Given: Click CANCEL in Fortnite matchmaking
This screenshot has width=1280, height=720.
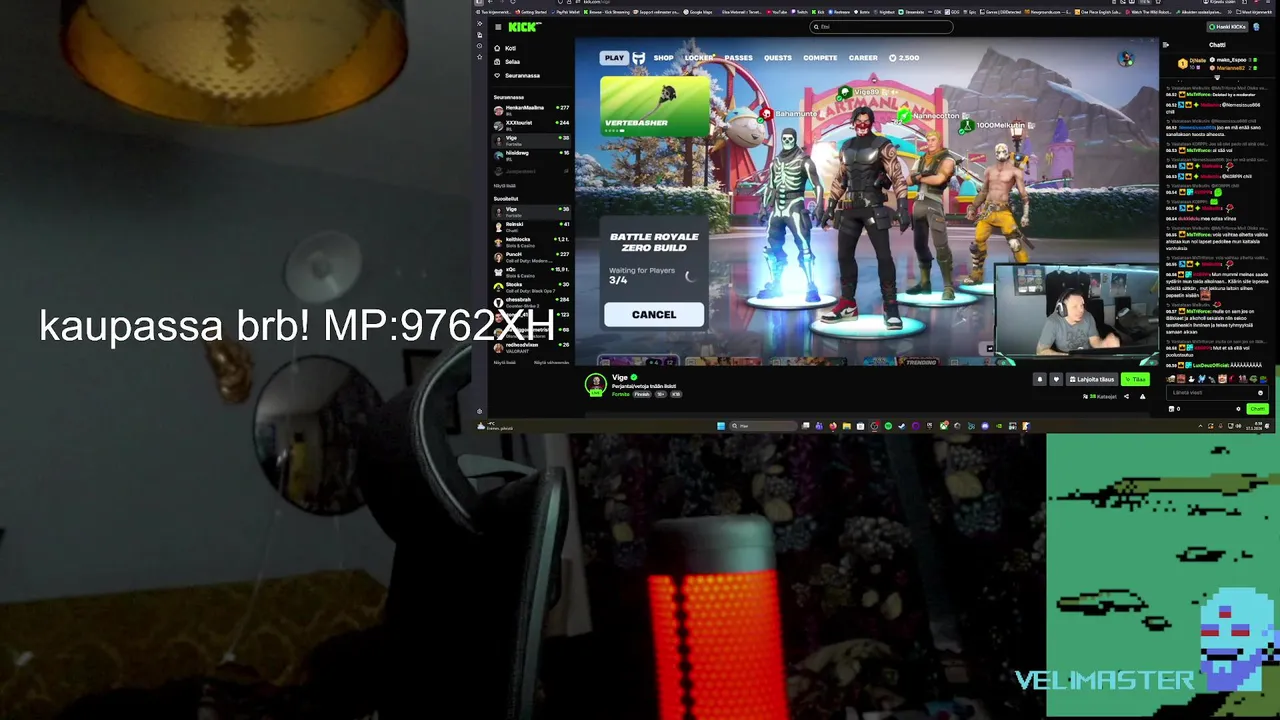Looking at the screenshot, I should [x=654, y=314].
